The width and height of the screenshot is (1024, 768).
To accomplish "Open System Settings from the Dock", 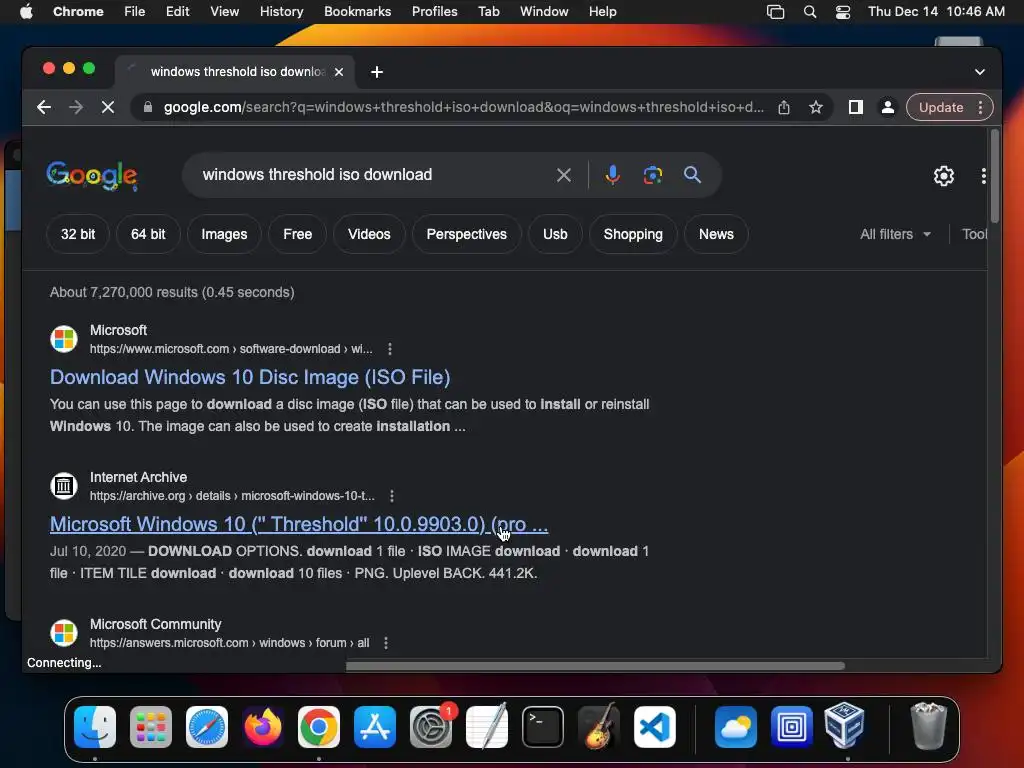I will coord(431,726).
